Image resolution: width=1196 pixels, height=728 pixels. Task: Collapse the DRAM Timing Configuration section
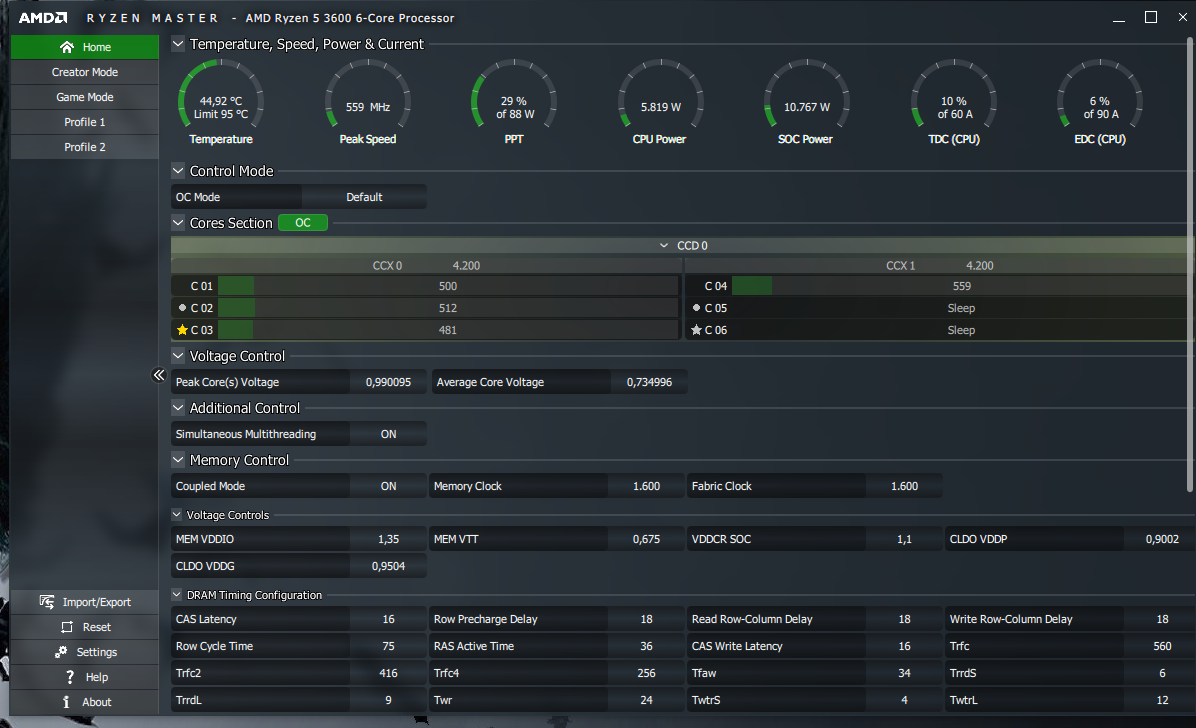tap(177, 595)
